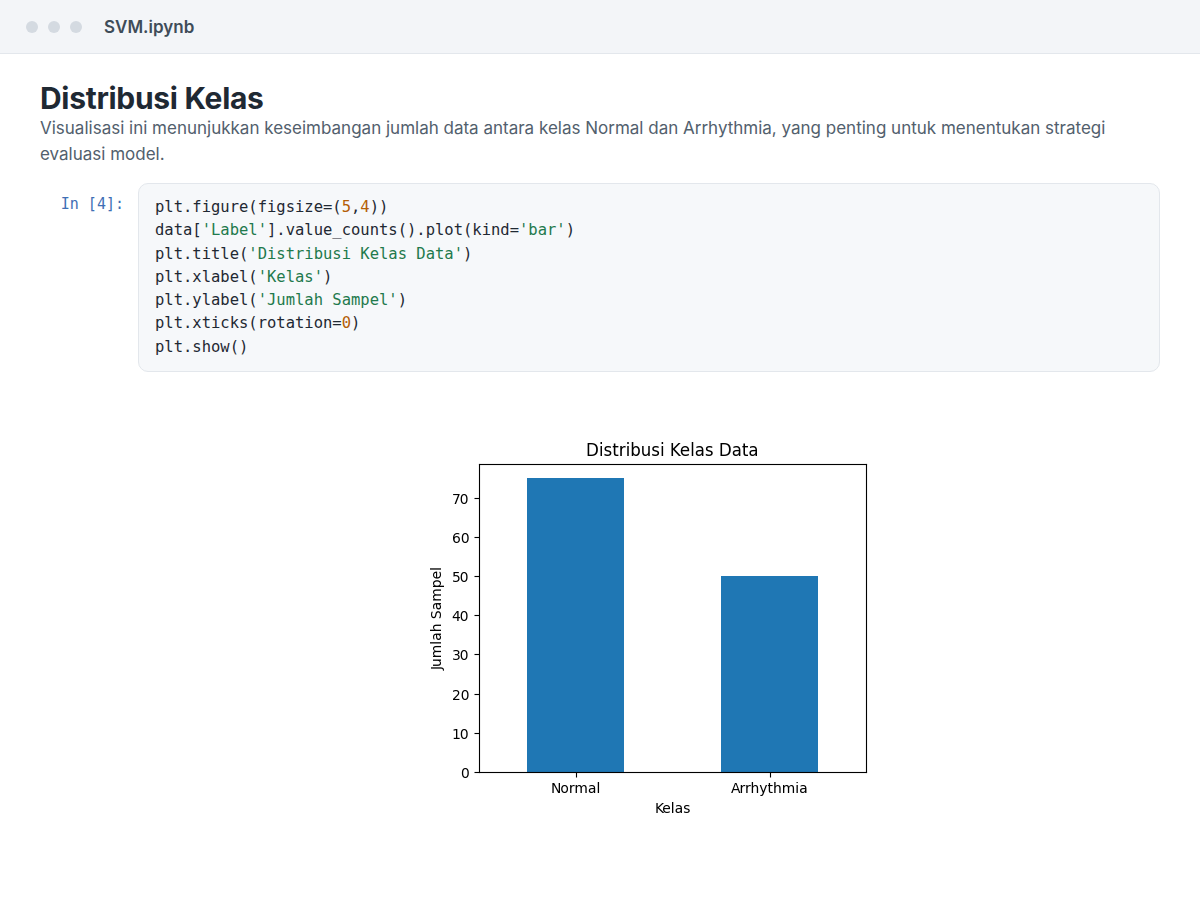Click the plt.ylabel('Jumlah Sampel') code line
The width and height of the screenshot is (1200, 900).
[x=281, y=300]
